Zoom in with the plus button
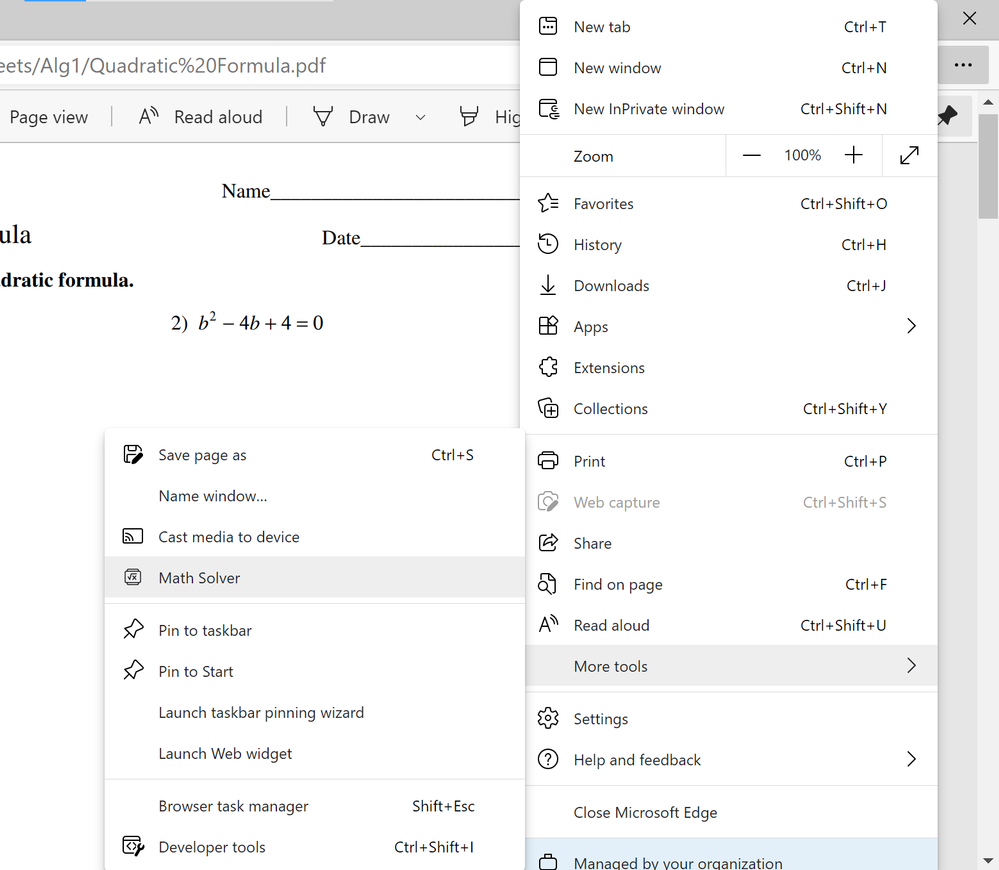999x870 pixels. [x=853, y=155]
